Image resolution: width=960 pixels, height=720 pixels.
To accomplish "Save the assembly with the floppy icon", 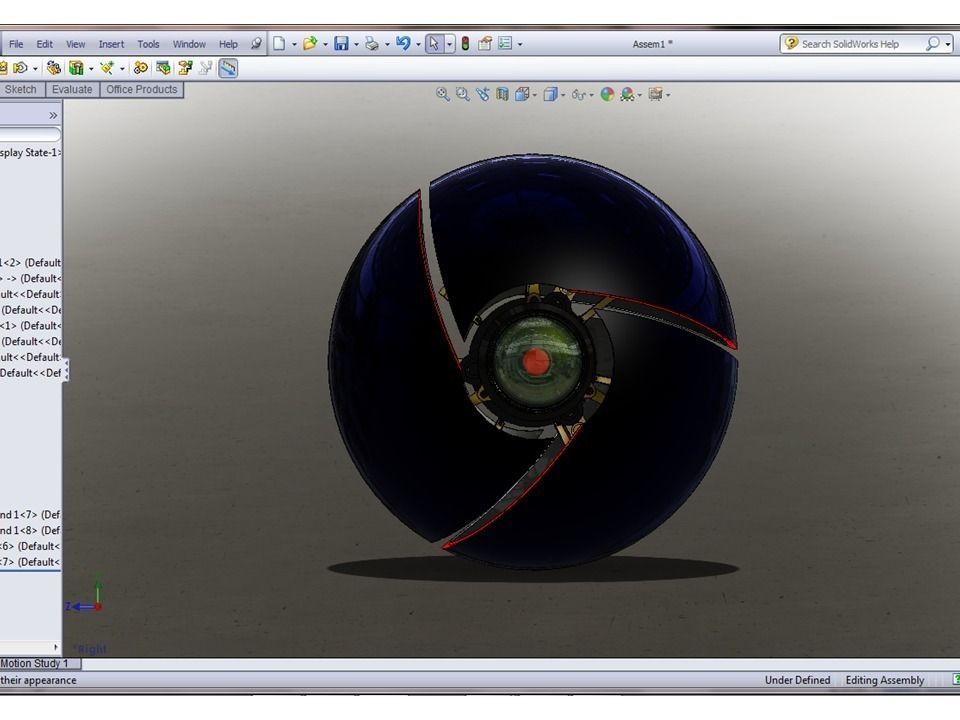I will coord(342,43).
